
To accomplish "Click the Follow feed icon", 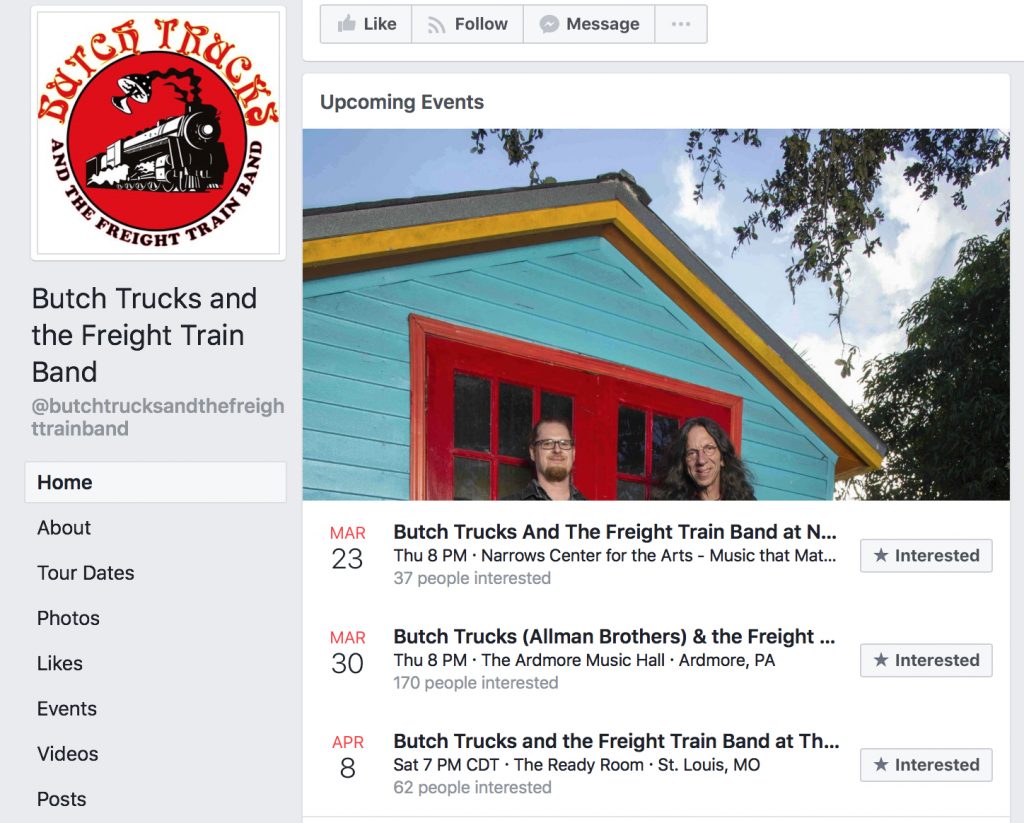I will point(436,25).
